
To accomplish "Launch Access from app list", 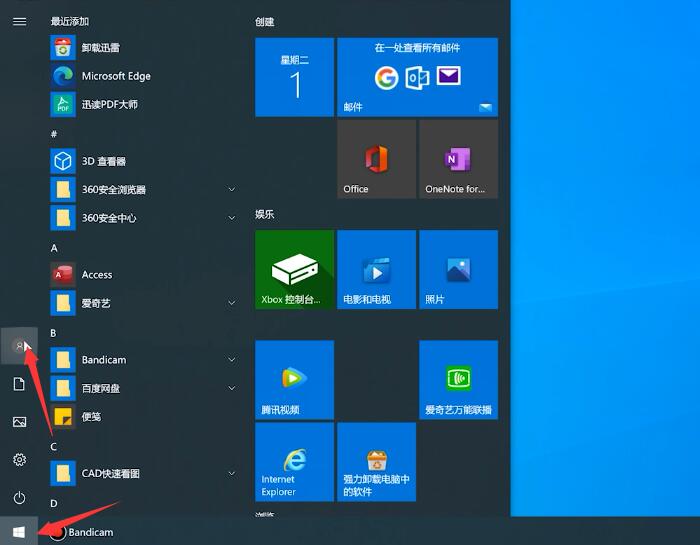I will pos(143,275).
